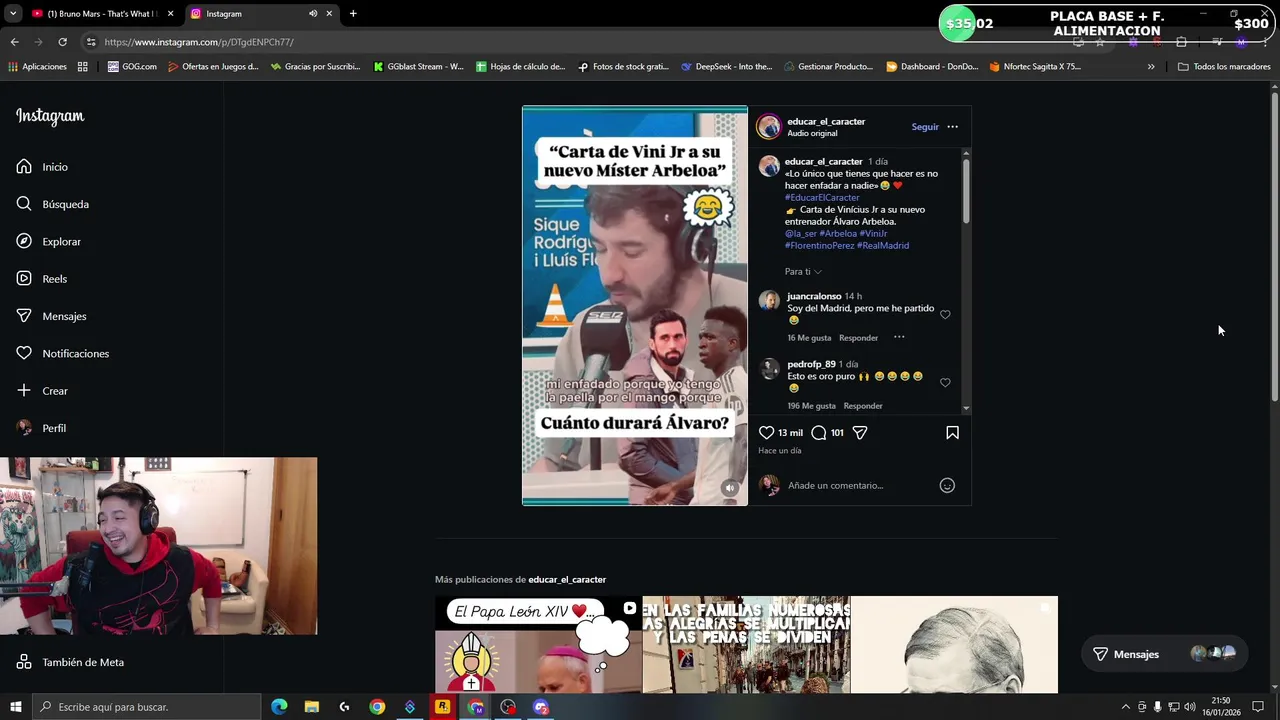Open También de Meta option
Image resolution: width=1280 pixels, height=720 pixels.
point(70,662)
